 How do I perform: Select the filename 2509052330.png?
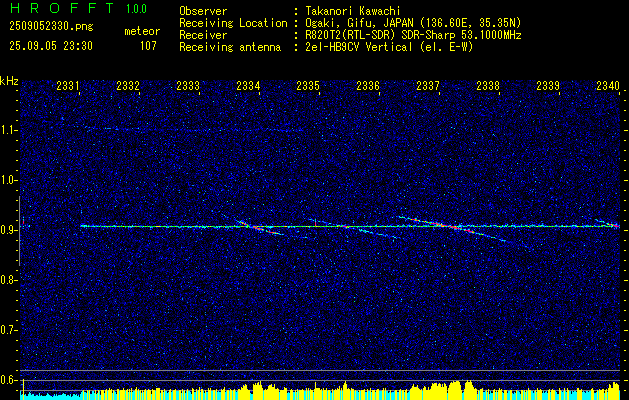coord(51,27)
